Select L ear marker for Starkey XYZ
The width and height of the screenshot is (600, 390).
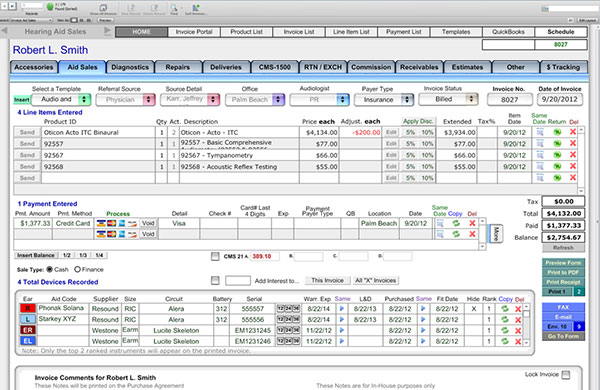(28, 319)
